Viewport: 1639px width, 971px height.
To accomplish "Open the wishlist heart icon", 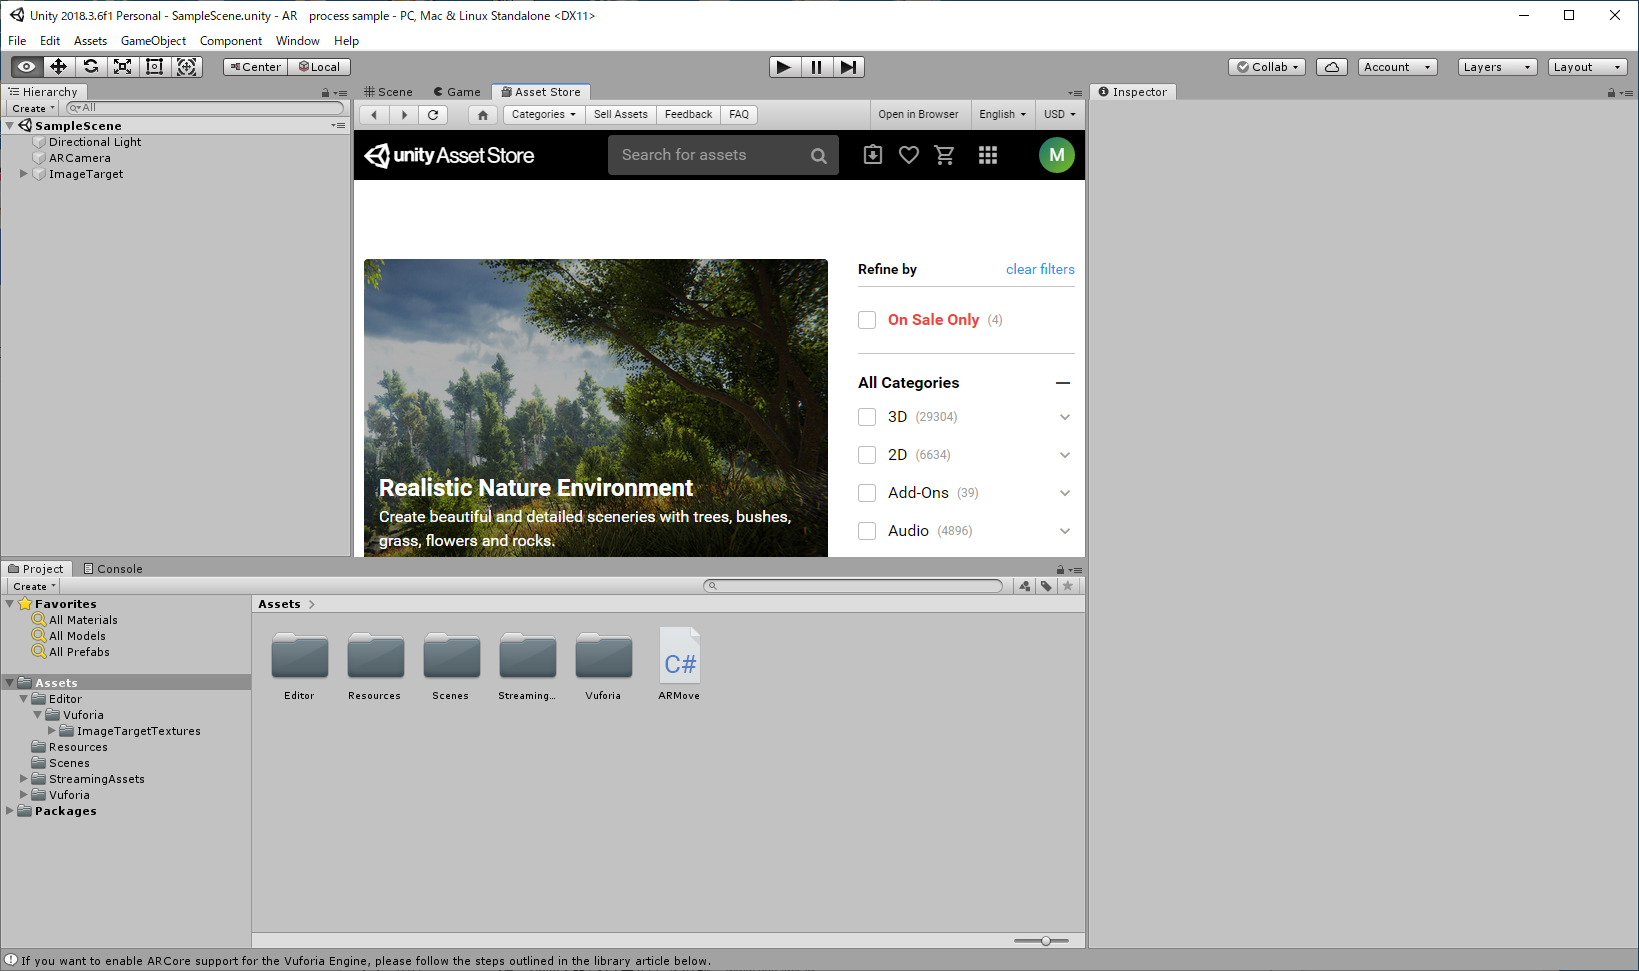I will click(909, 155).
